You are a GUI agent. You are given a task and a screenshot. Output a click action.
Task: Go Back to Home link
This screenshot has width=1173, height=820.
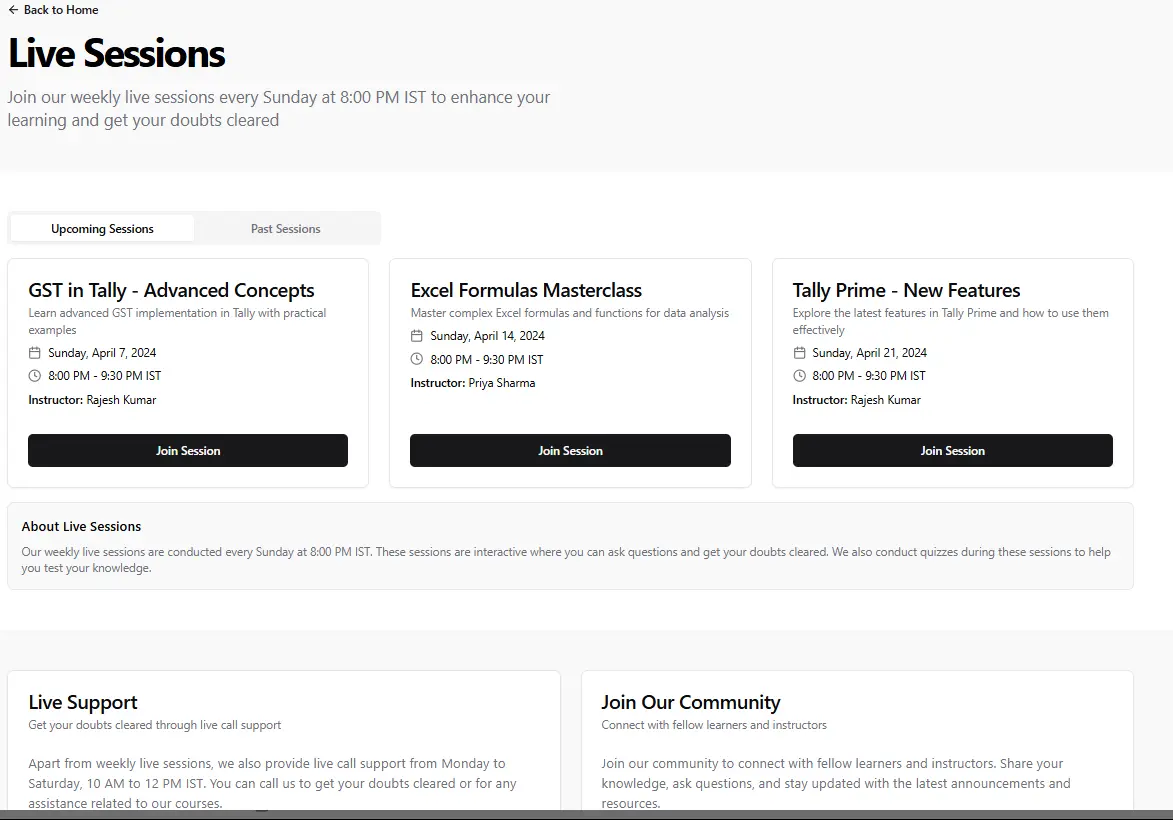pyautogui.click(x=53, y=10)
